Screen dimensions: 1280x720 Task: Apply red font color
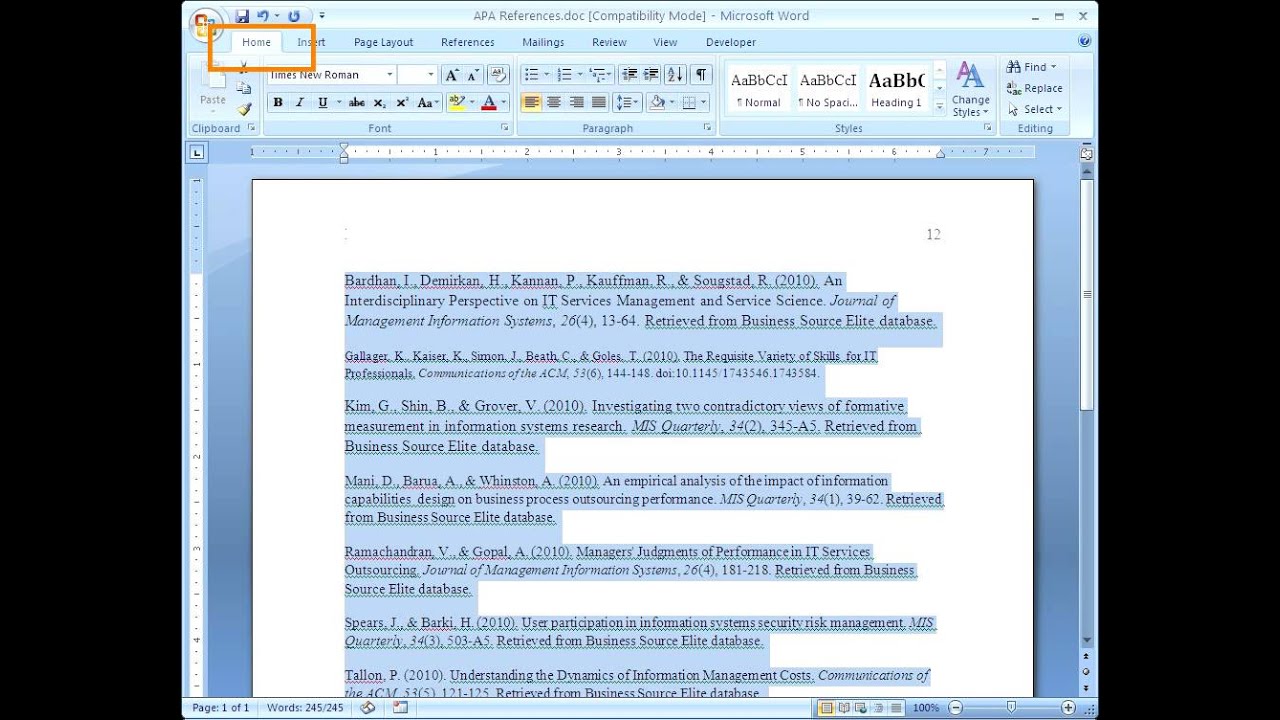[x=489, y=103]
